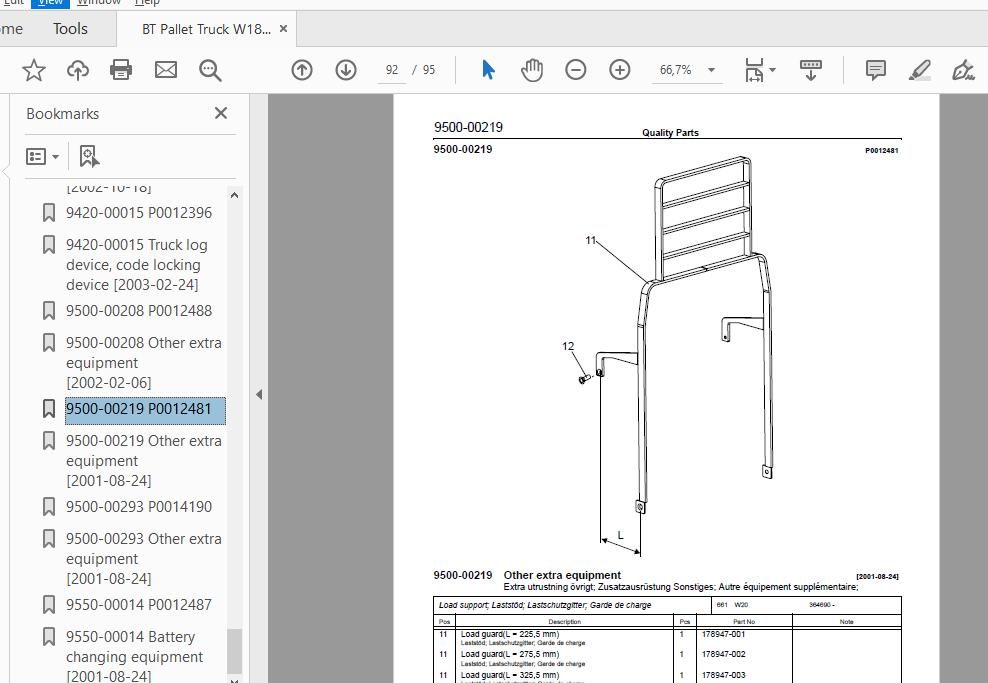Select the Hand pan tool
Screen dimensions: 988x683
(x=532, y=70)
